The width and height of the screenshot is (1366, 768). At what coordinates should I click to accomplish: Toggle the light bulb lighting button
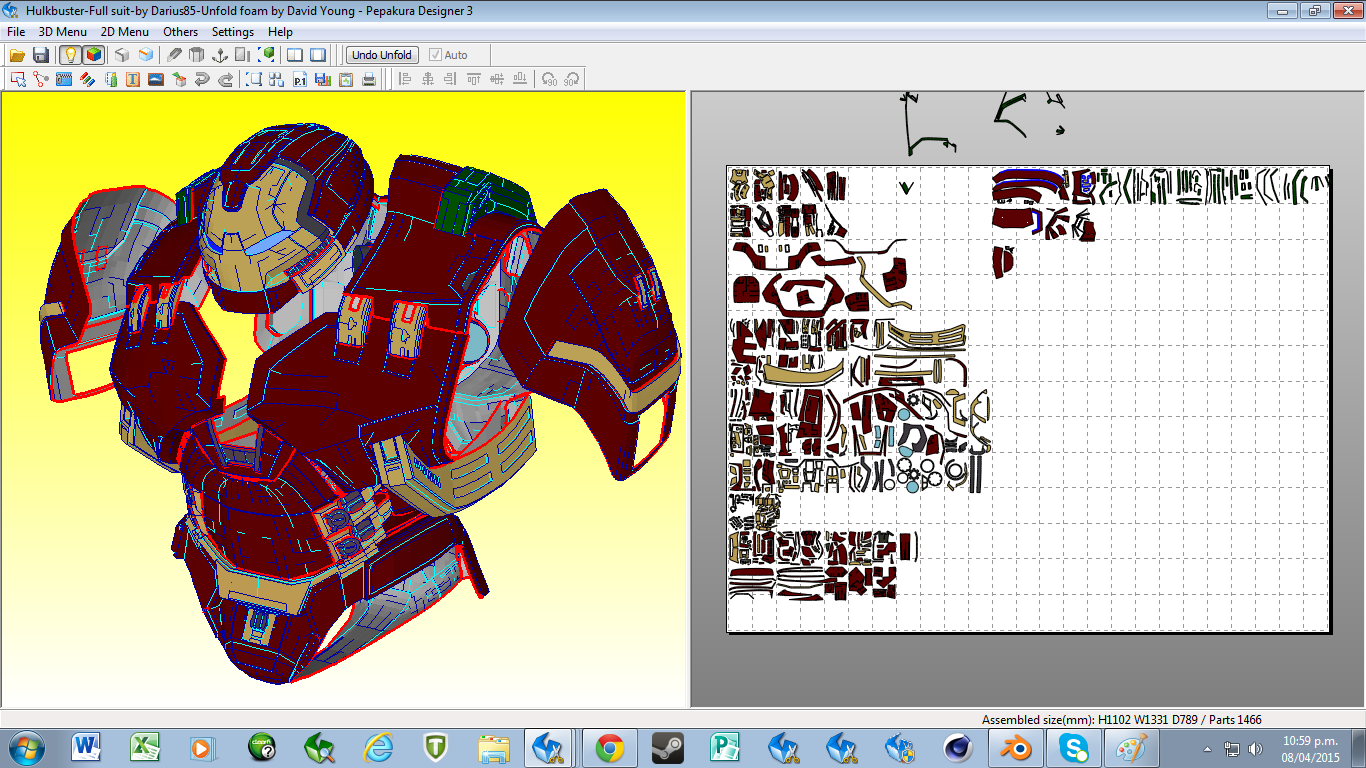69,55
